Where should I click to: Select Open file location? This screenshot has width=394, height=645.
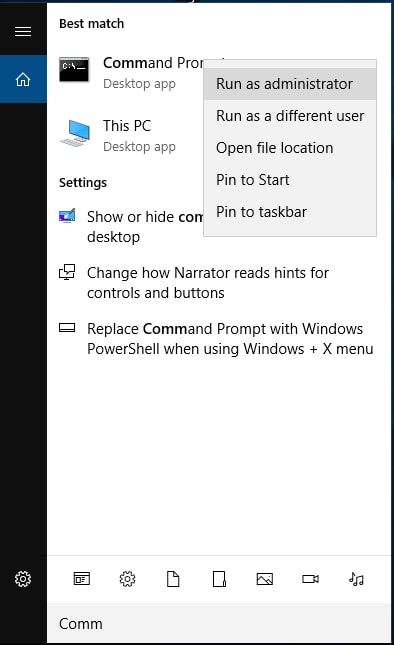click(x=290, y=148)
